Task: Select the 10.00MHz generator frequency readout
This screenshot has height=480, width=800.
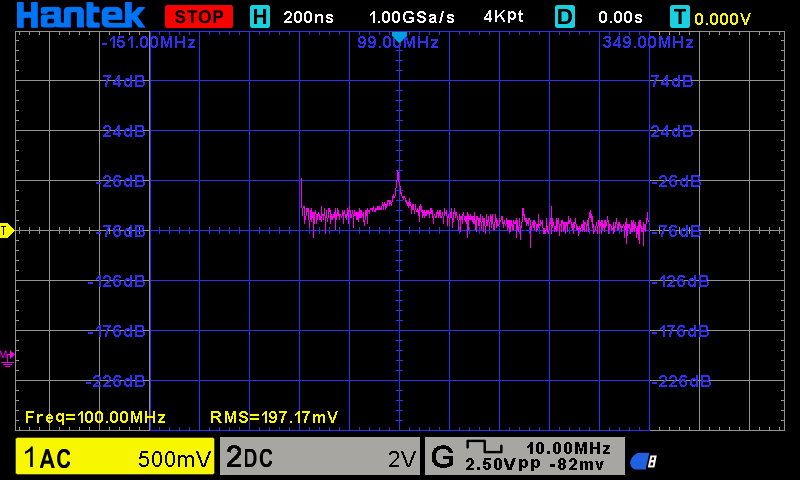Action: (x=567, y=447)
